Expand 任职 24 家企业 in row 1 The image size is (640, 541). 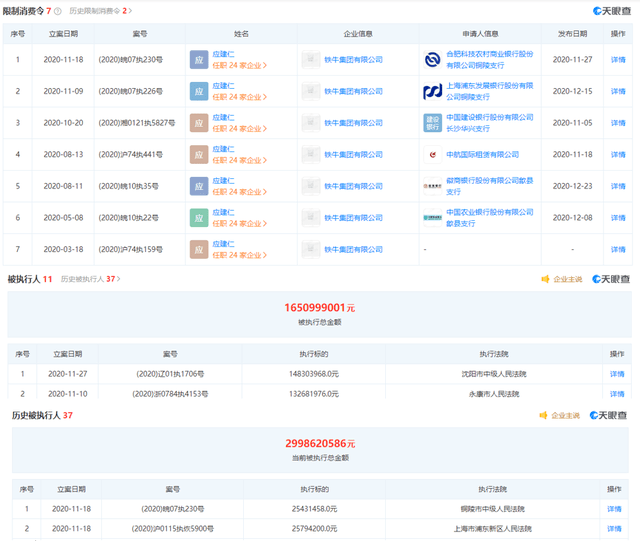click(240, 65)
